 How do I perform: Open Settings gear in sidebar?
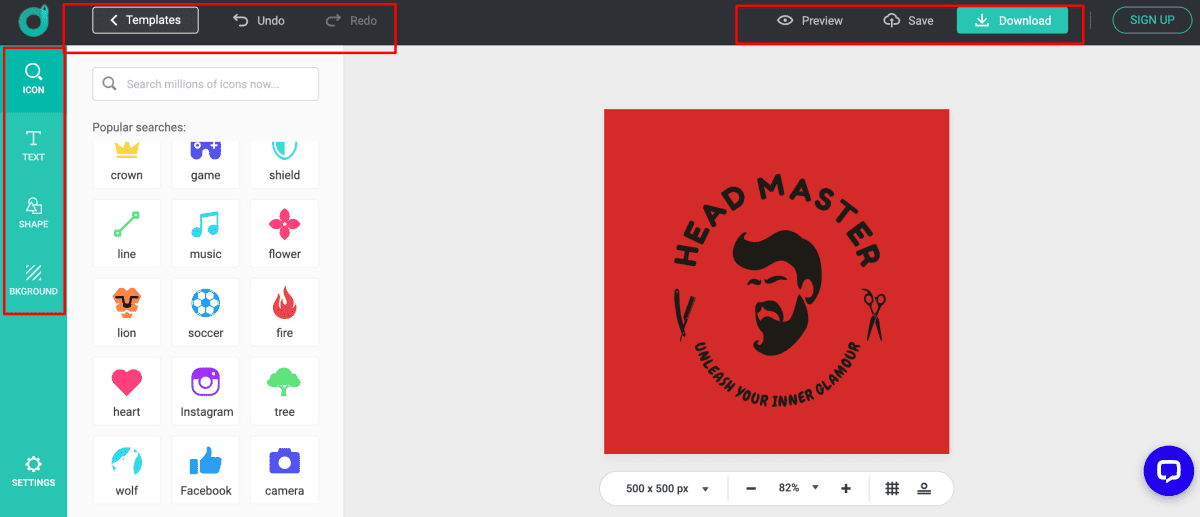(34, 471)
